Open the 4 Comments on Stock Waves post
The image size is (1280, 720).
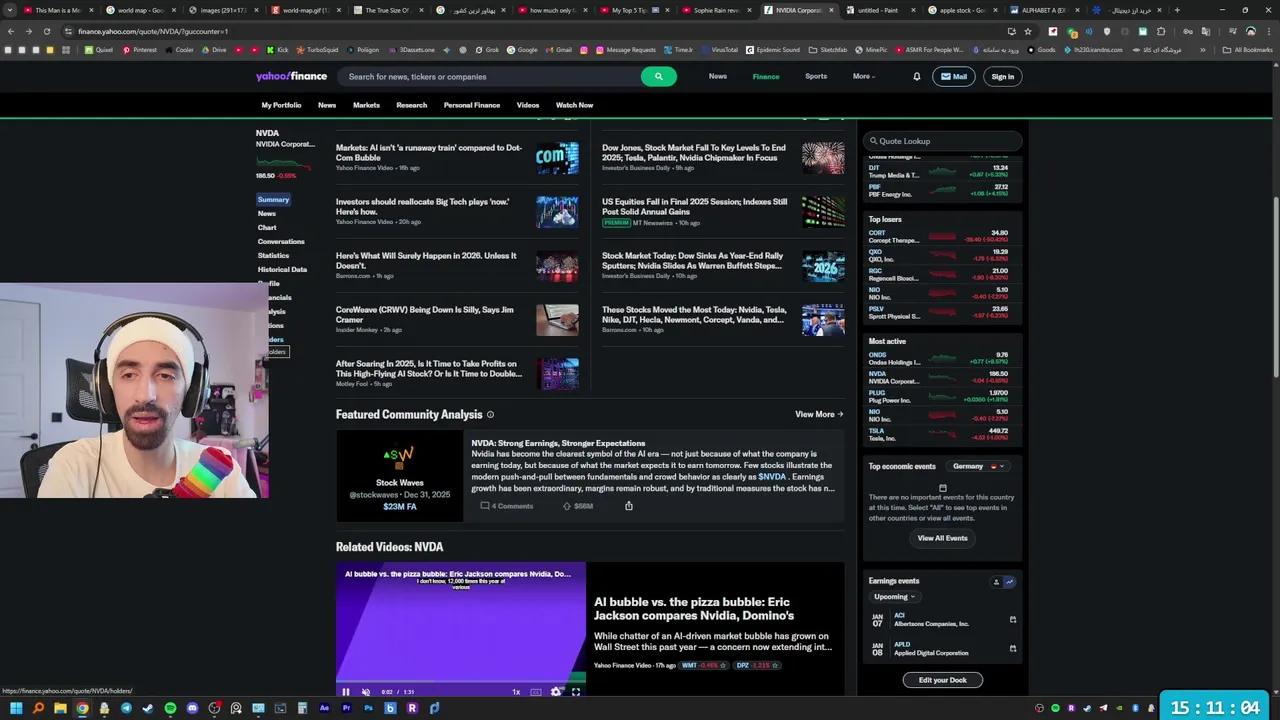point(507,506)
